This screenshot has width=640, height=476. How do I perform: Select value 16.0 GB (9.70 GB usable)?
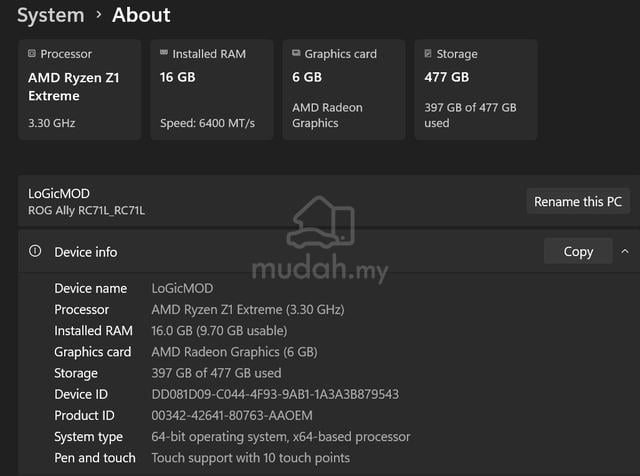click(x=219, y=331)
